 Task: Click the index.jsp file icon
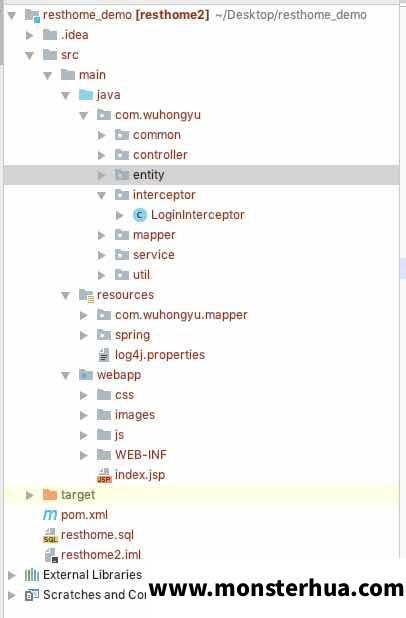pyautogui.click(x=104, y=475)
